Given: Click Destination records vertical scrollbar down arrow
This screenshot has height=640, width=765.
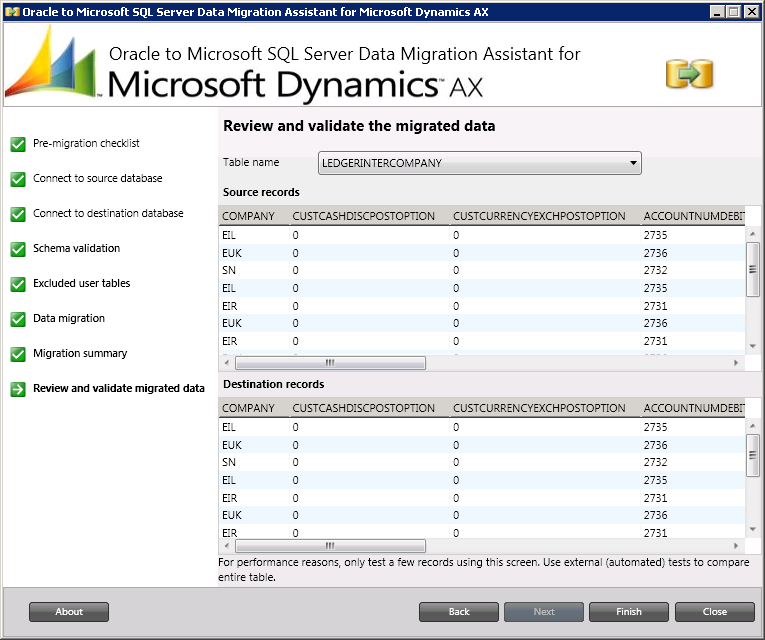Looking at the screenshot, I should click(x=753, y=529).
